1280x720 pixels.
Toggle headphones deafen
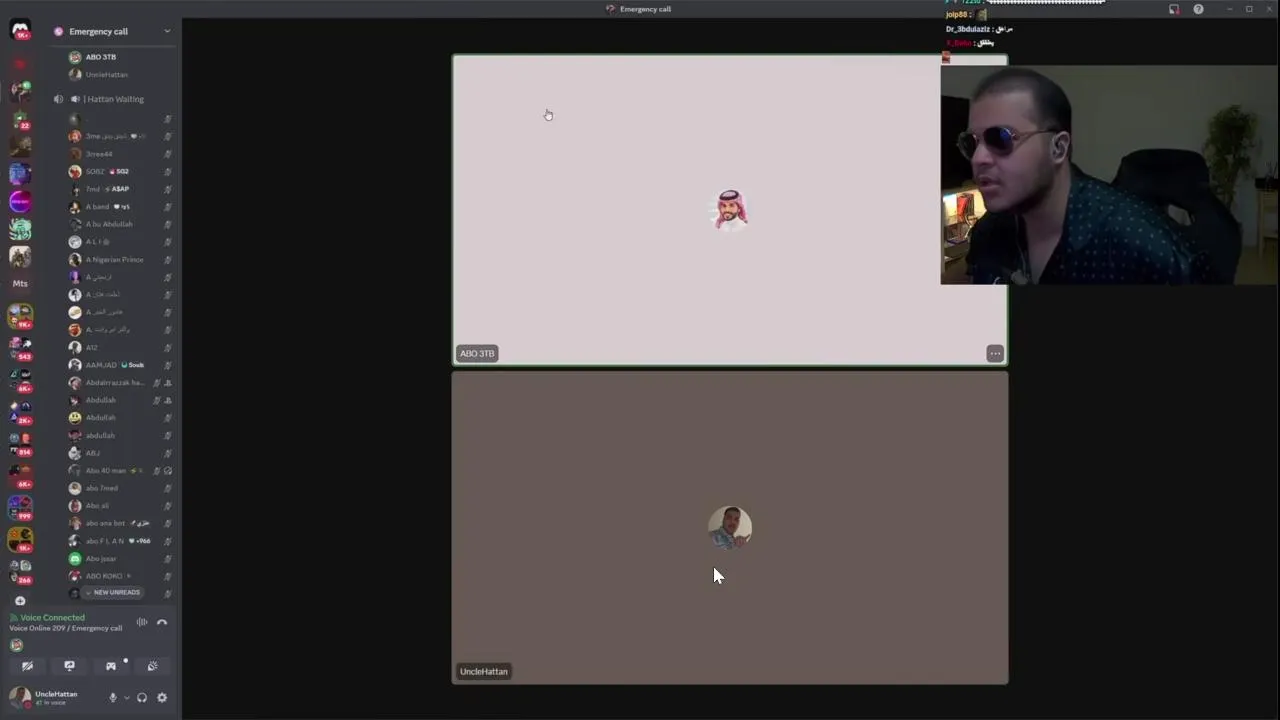tap(142, 698)
